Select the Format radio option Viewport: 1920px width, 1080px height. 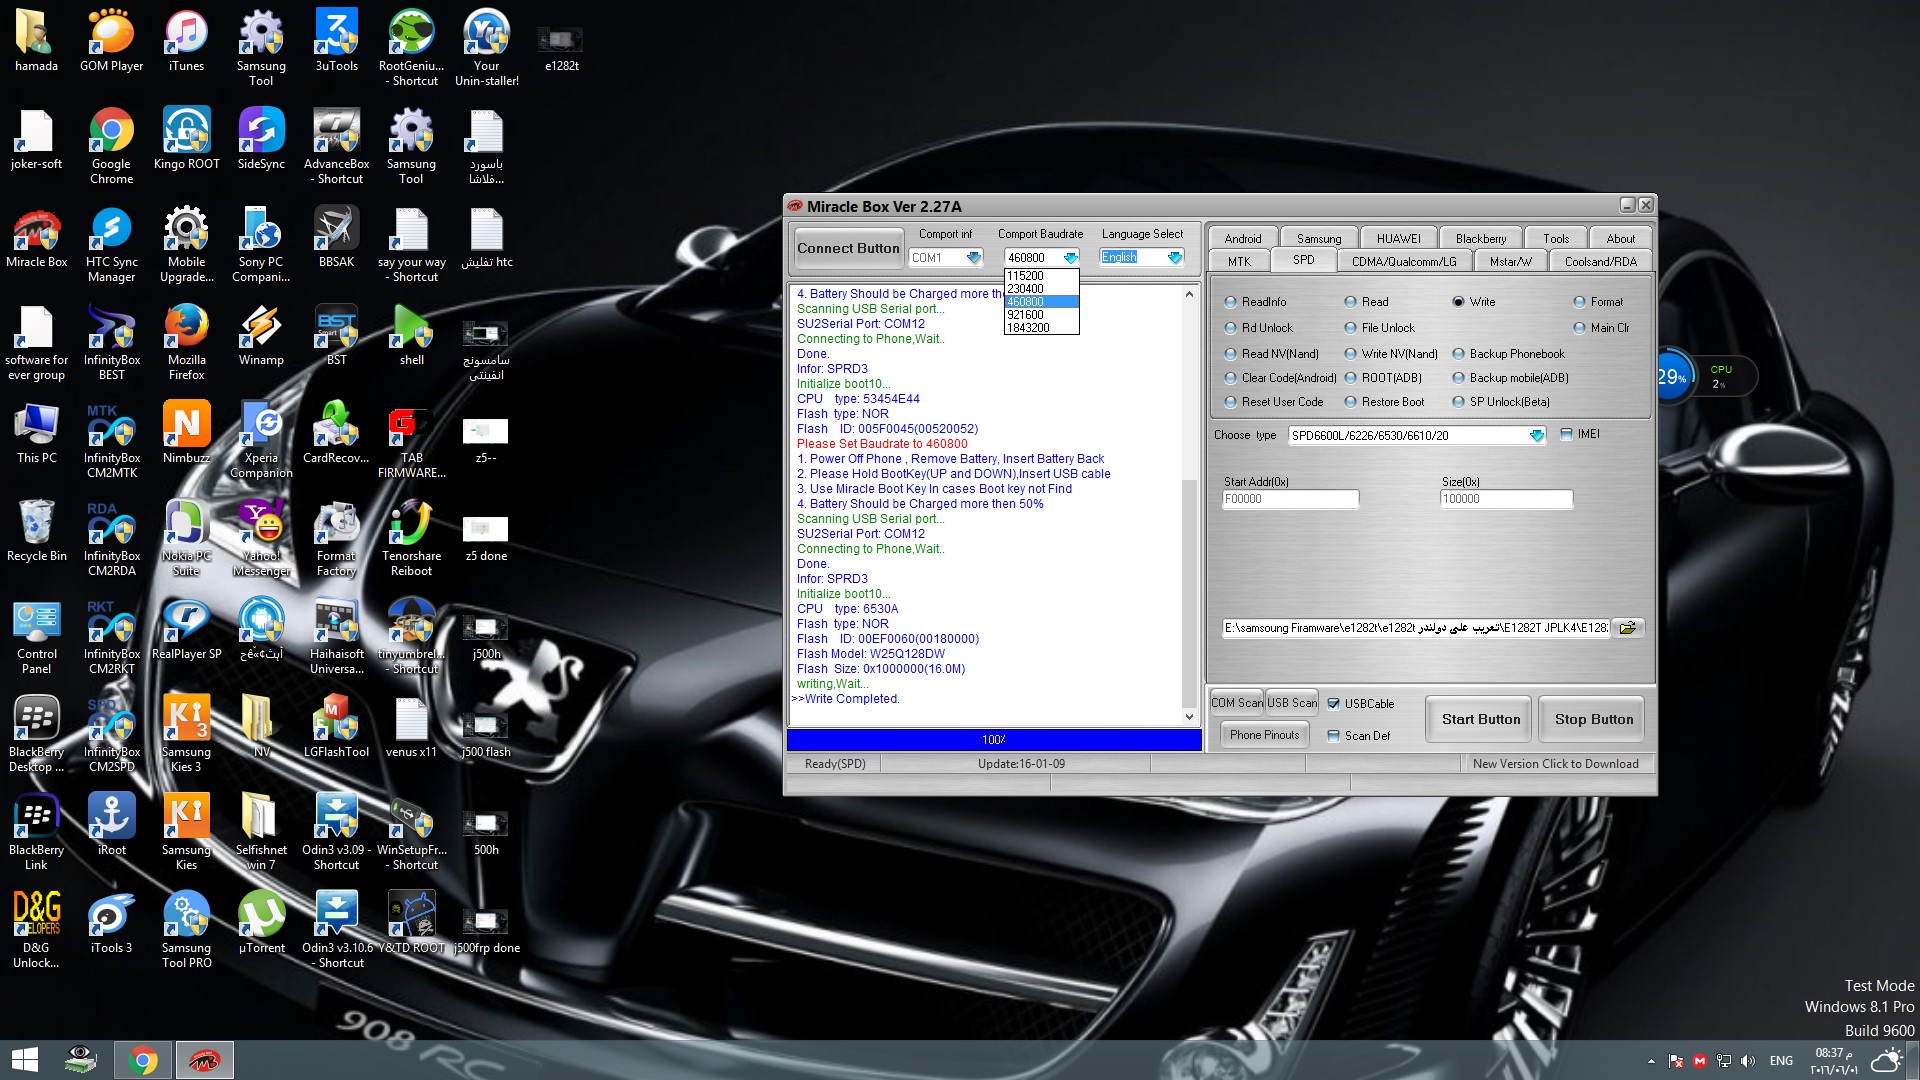point(1579,302)
